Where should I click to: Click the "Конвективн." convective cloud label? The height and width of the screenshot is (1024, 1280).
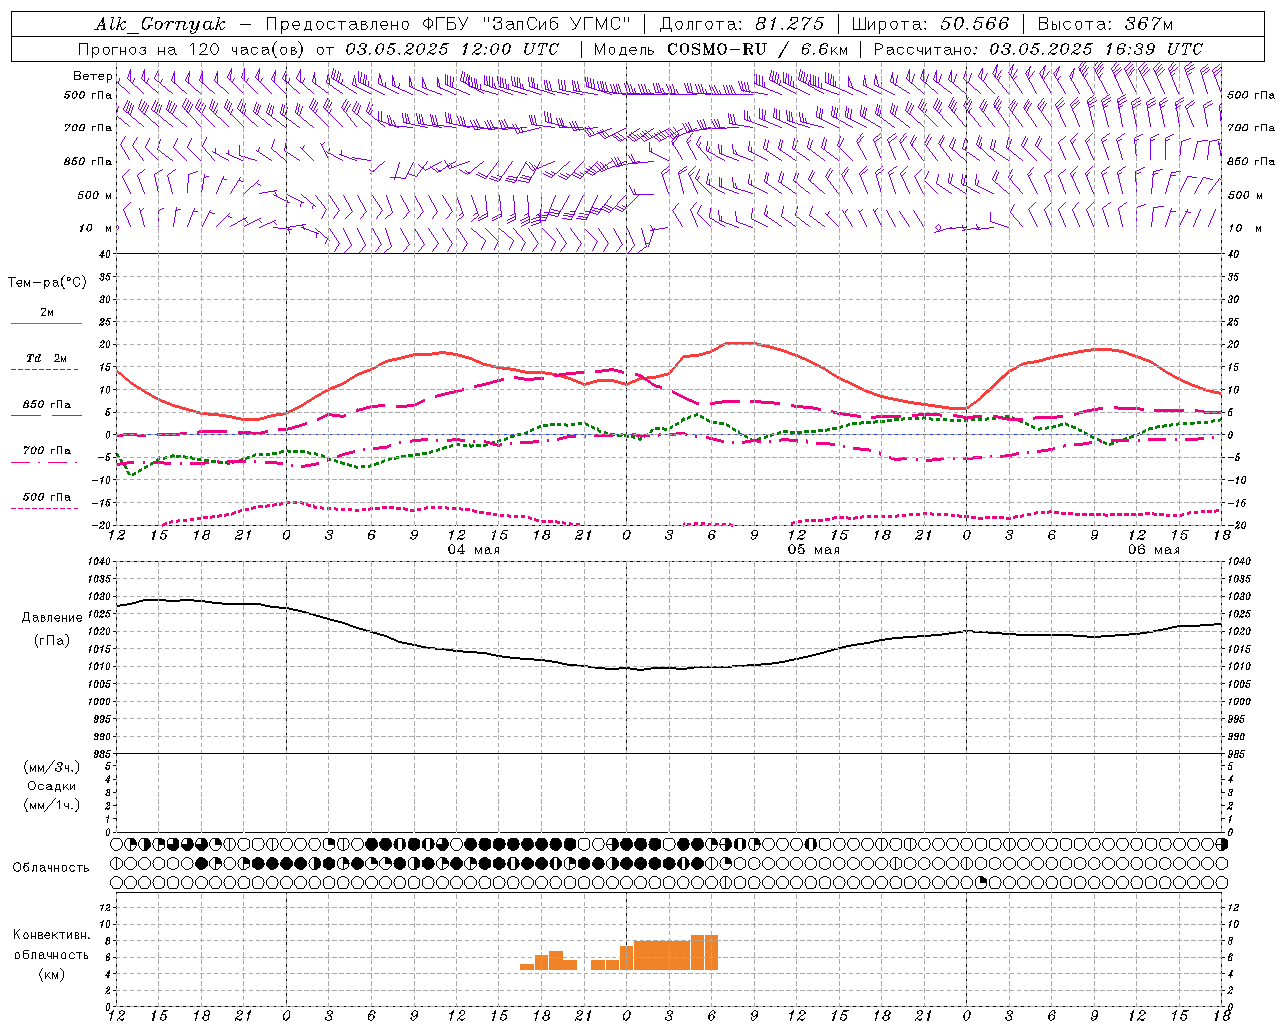point(51,935)
